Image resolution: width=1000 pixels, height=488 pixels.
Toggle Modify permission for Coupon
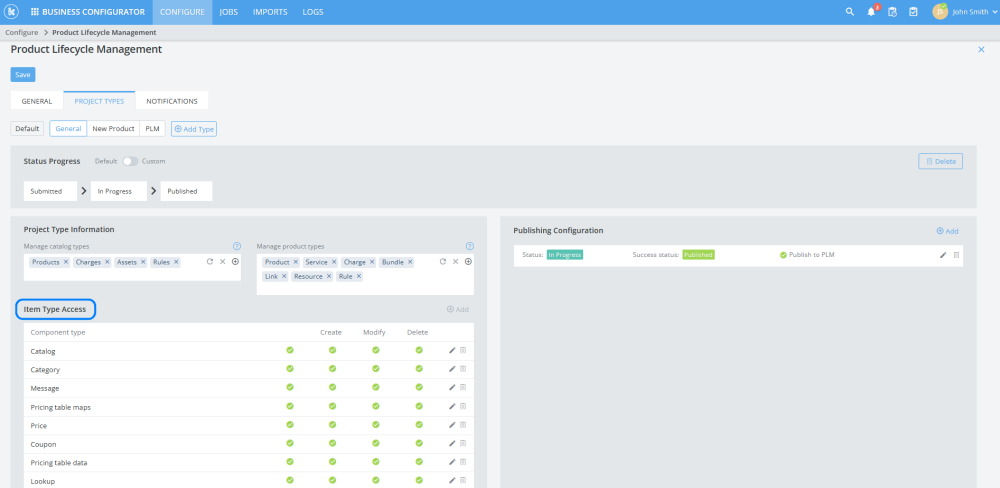376,443
